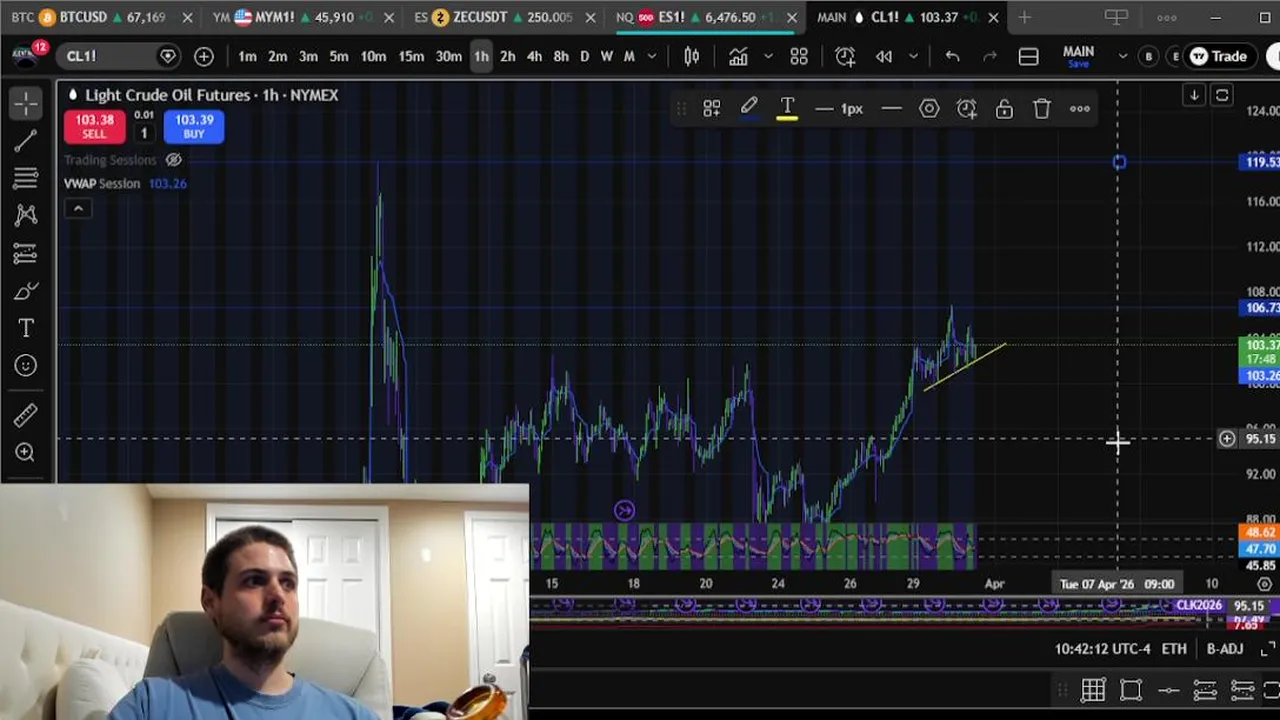Click the price axis plus button at 95.15

1226,439
